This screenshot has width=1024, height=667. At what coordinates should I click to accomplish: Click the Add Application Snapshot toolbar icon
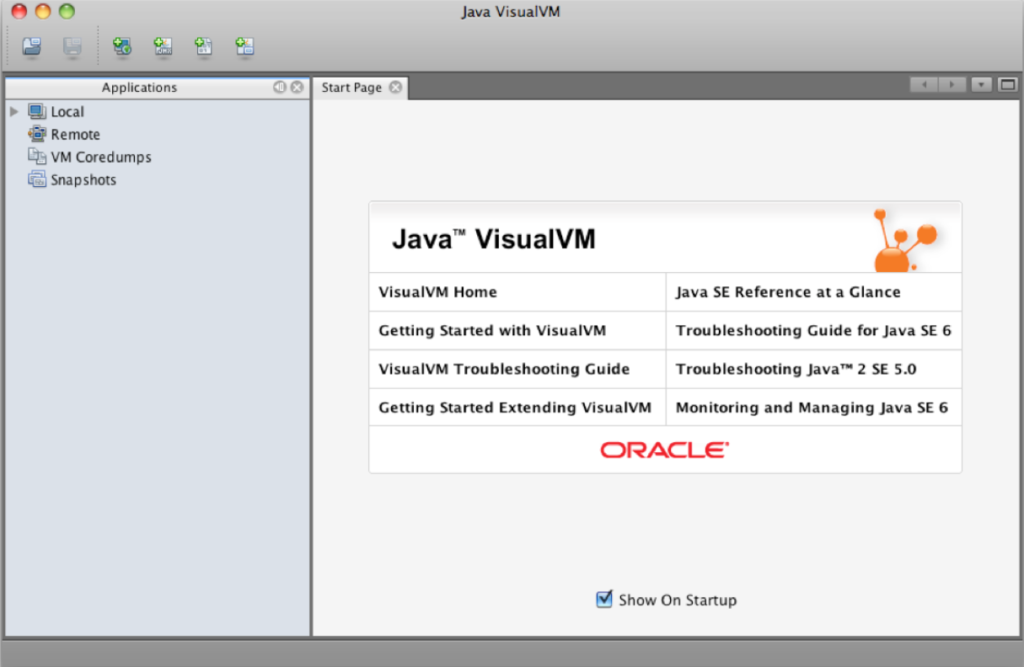(245, 46)
